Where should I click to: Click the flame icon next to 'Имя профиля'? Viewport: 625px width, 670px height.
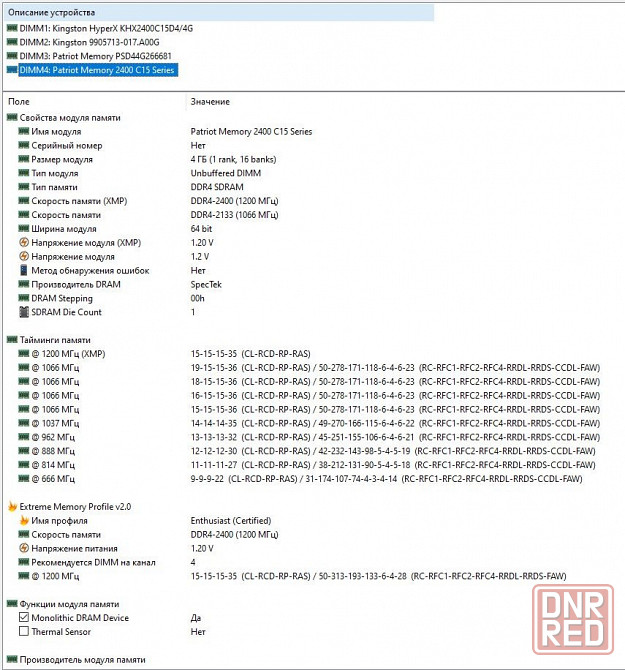pos(24,520)
